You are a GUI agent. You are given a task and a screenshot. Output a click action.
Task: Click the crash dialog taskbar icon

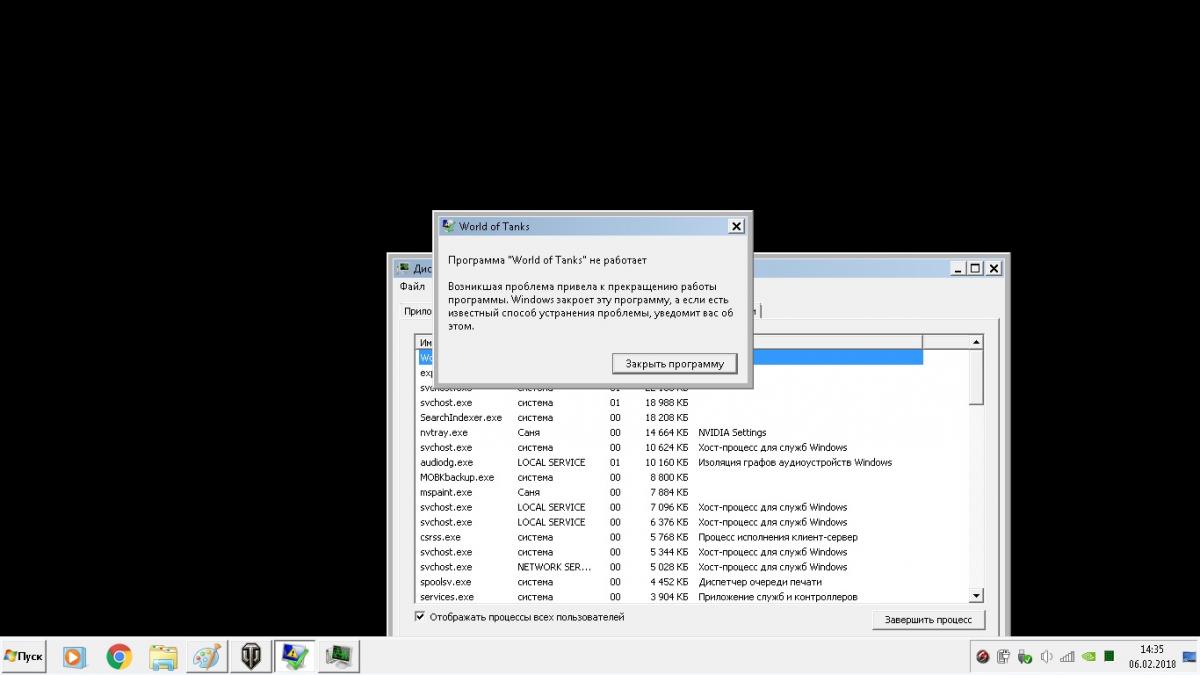pyautogui.click(x=295, y=656)
